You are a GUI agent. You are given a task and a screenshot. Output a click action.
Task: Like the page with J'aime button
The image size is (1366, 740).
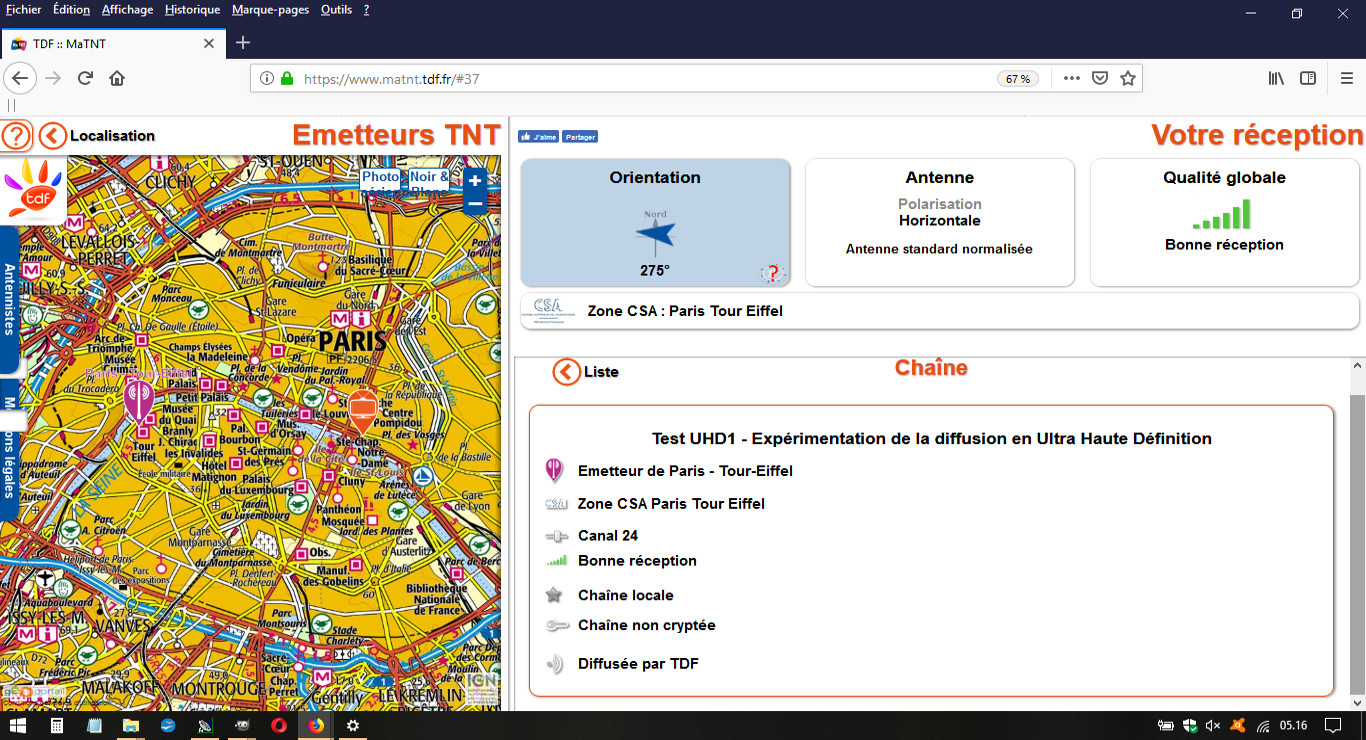[x=538, y=137]
